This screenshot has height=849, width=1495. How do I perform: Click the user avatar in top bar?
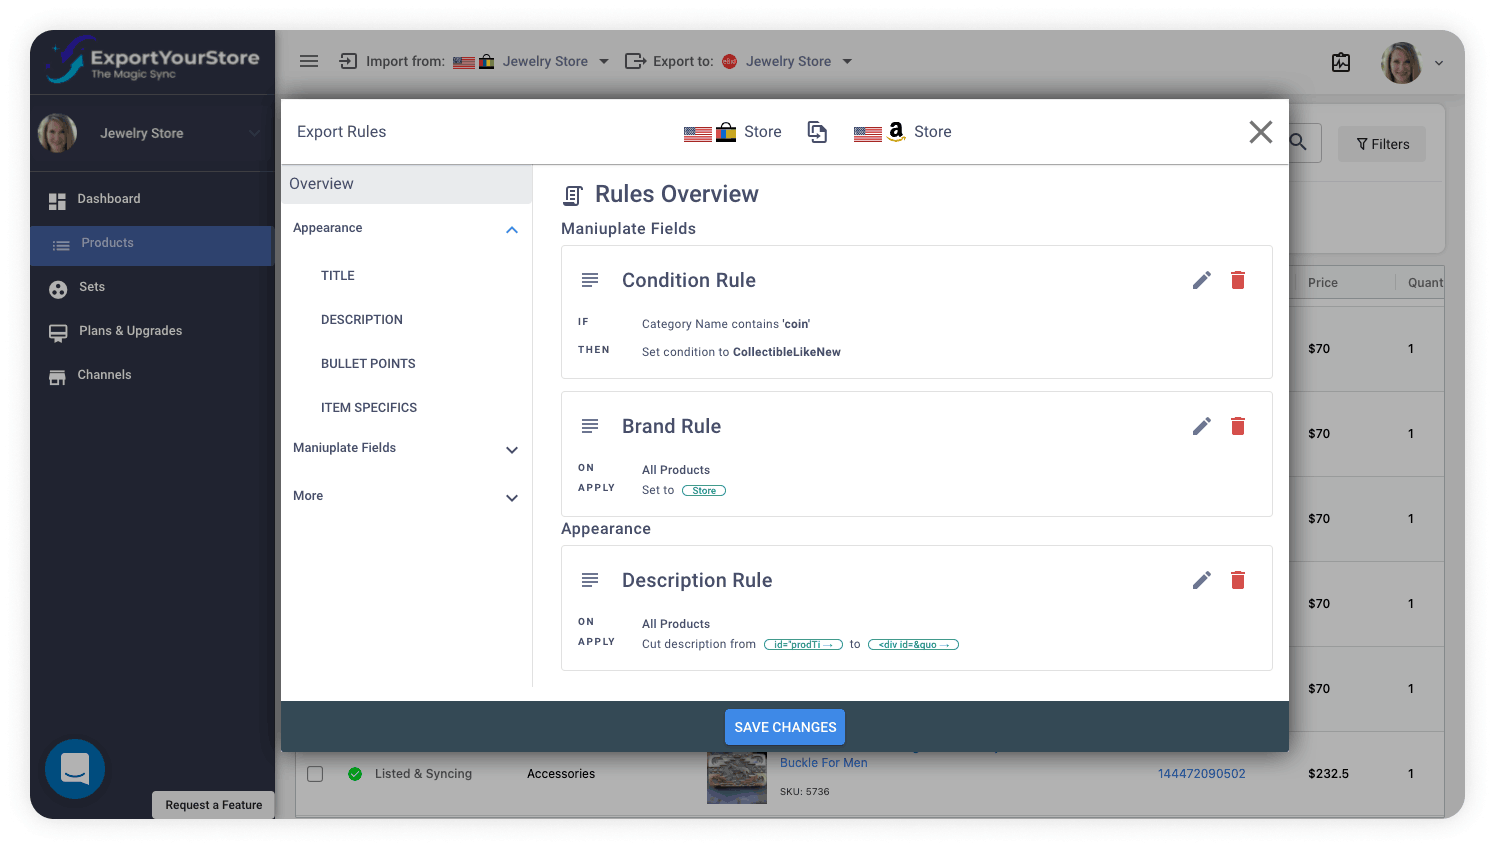tap(1401, 62)
